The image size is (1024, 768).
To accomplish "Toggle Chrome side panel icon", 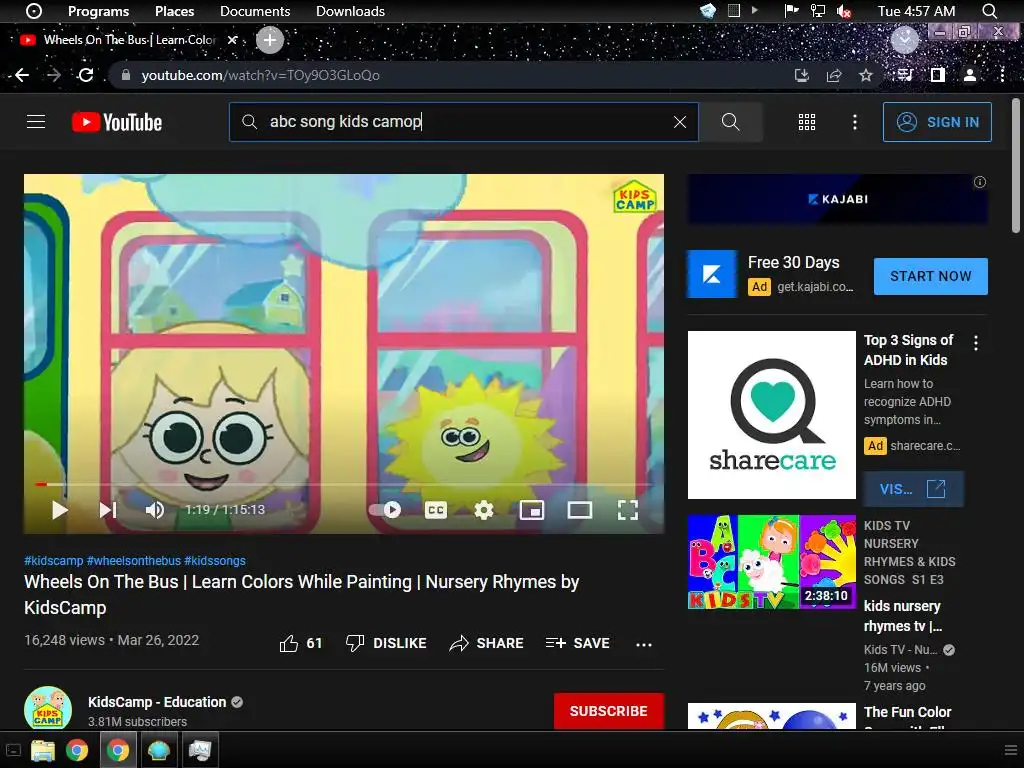I will tap(938, 75).
